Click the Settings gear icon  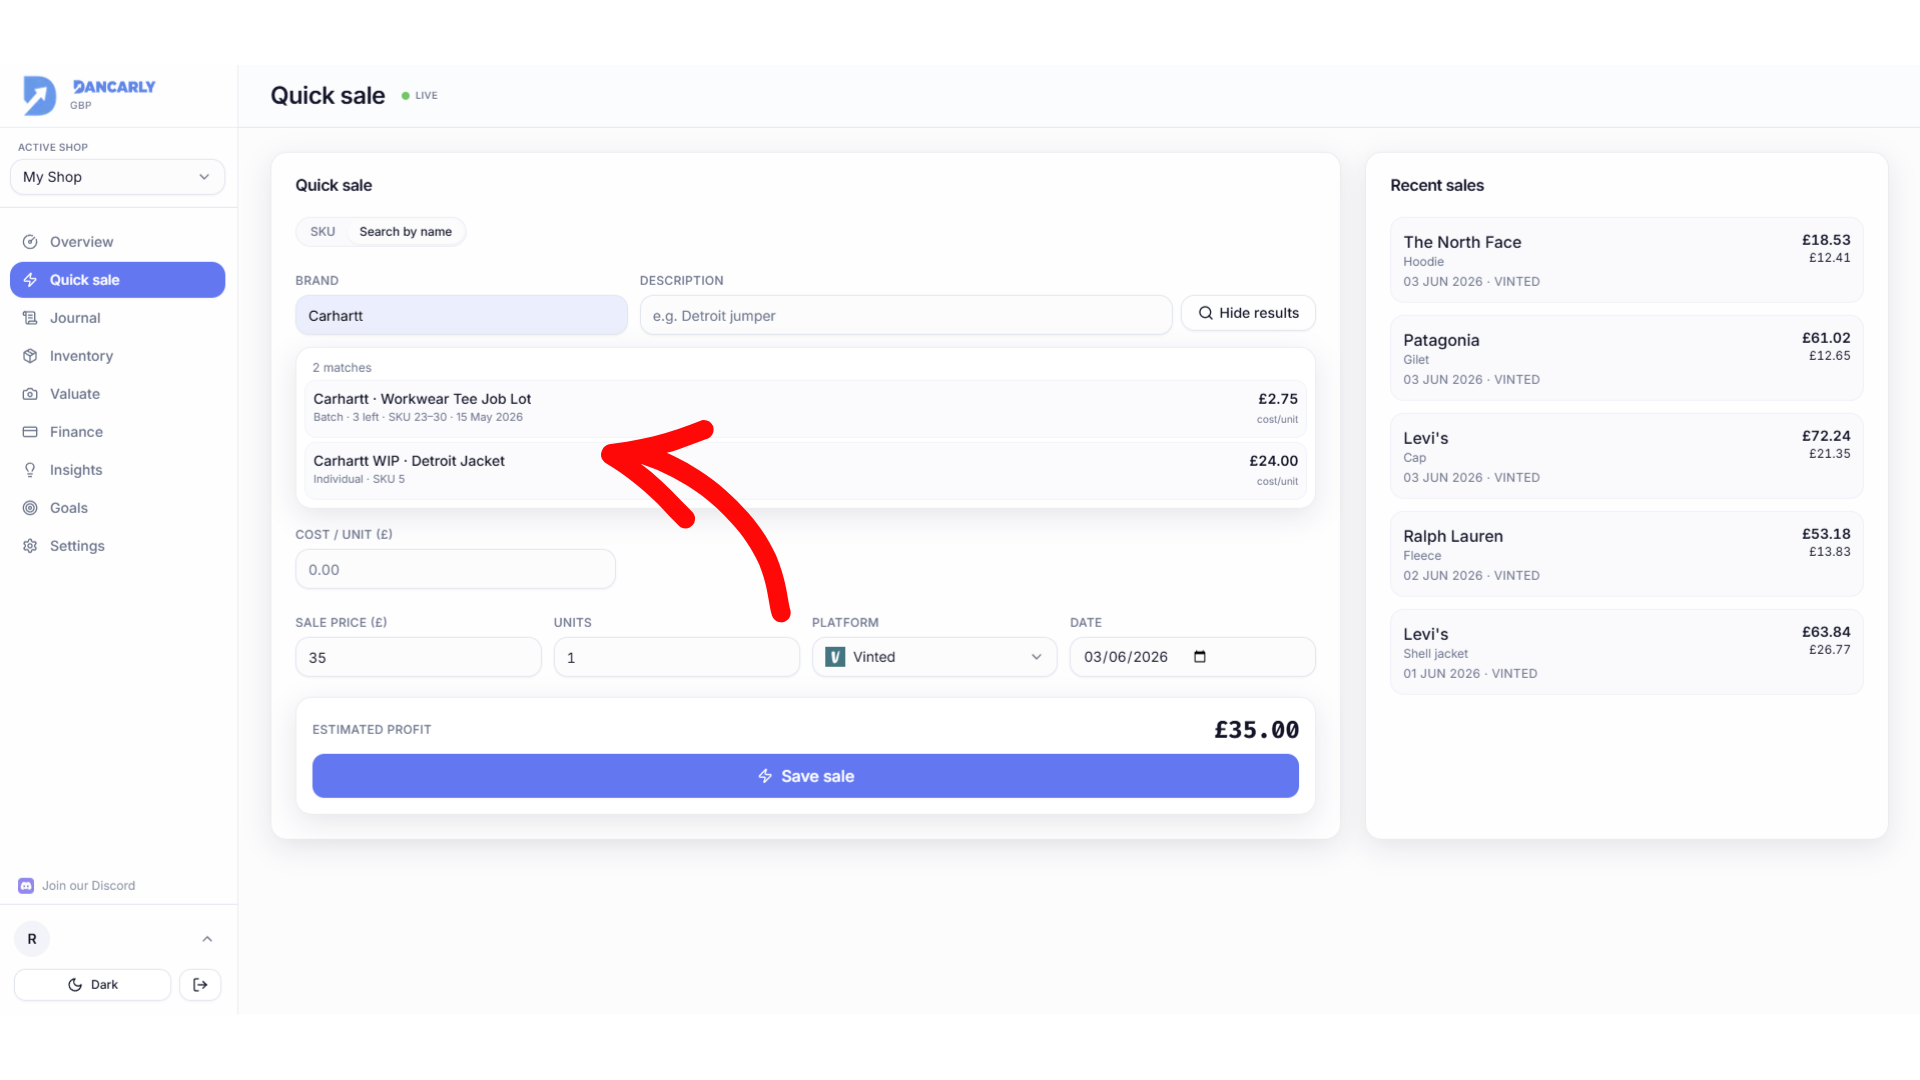click(30, 546)
